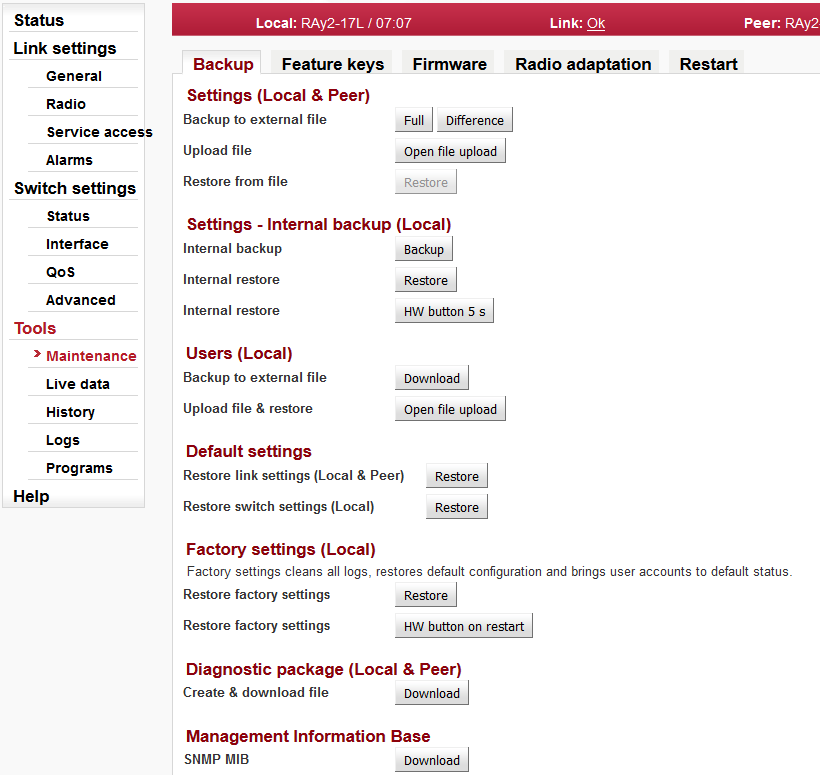Select QoS under Switch settings

[60, 272]
